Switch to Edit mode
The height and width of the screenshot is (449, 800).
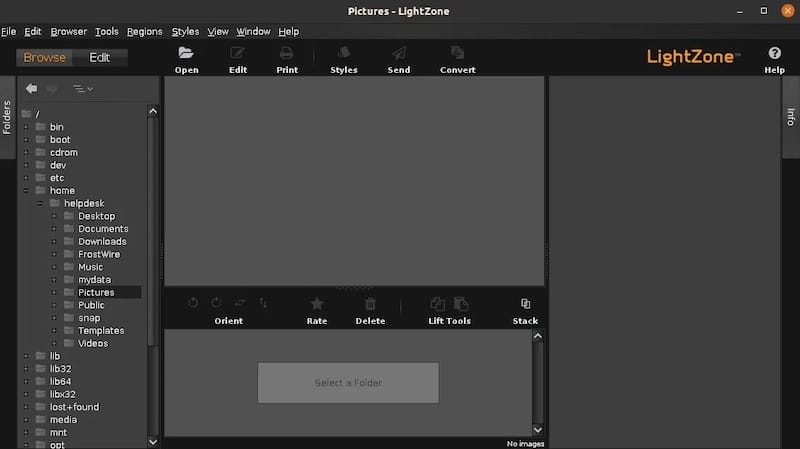[99, 58]
